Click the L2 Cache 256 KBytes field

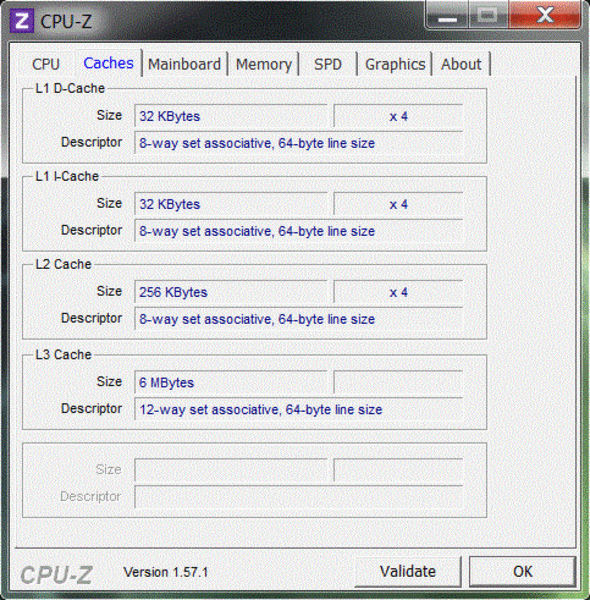231,292
